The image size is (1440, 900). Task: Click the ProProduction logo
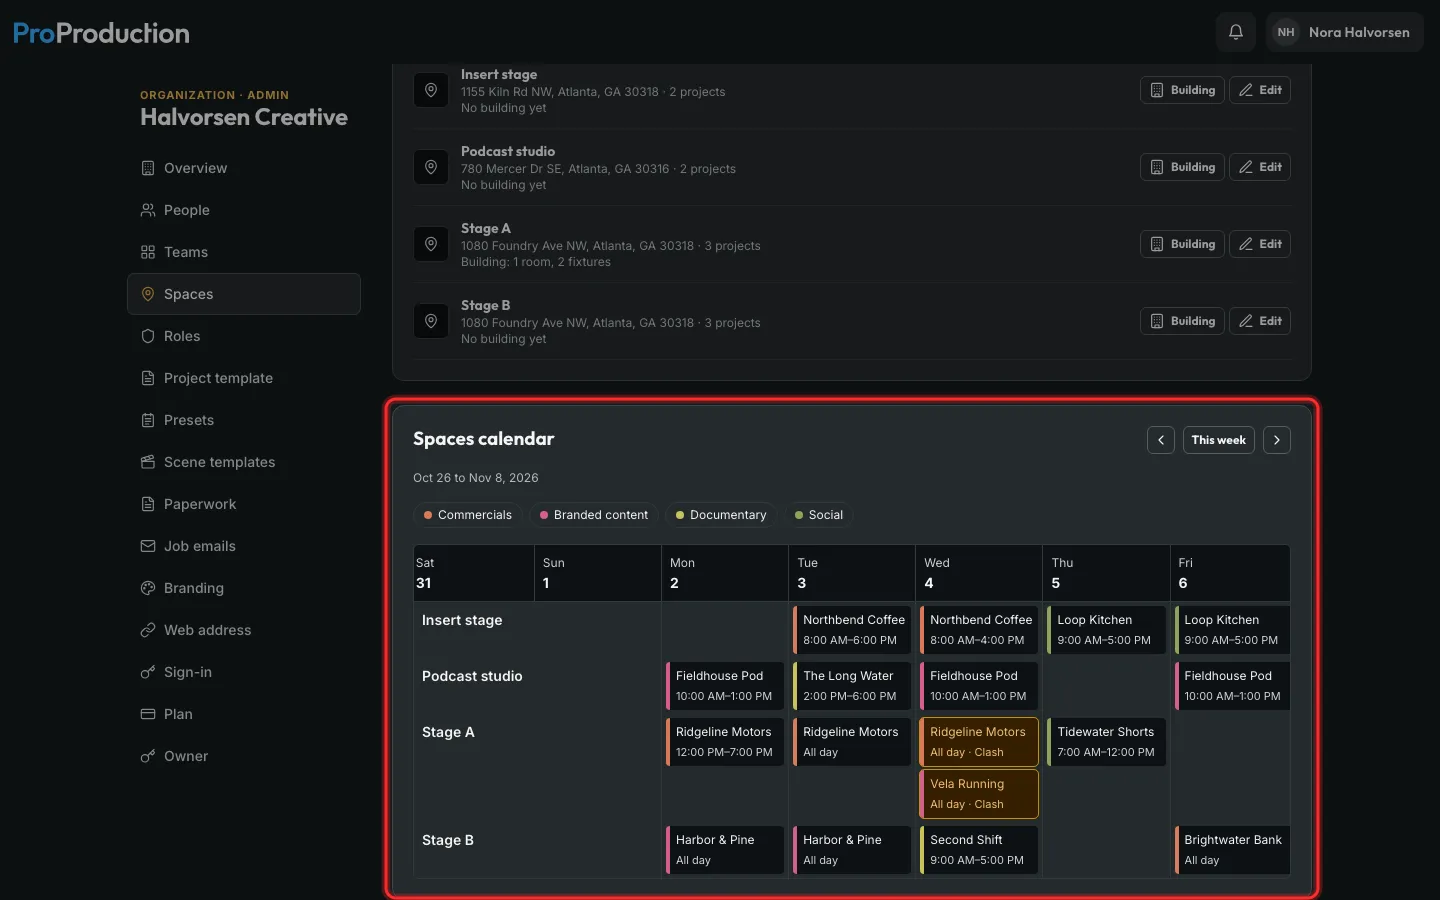[x=101, y=33]
